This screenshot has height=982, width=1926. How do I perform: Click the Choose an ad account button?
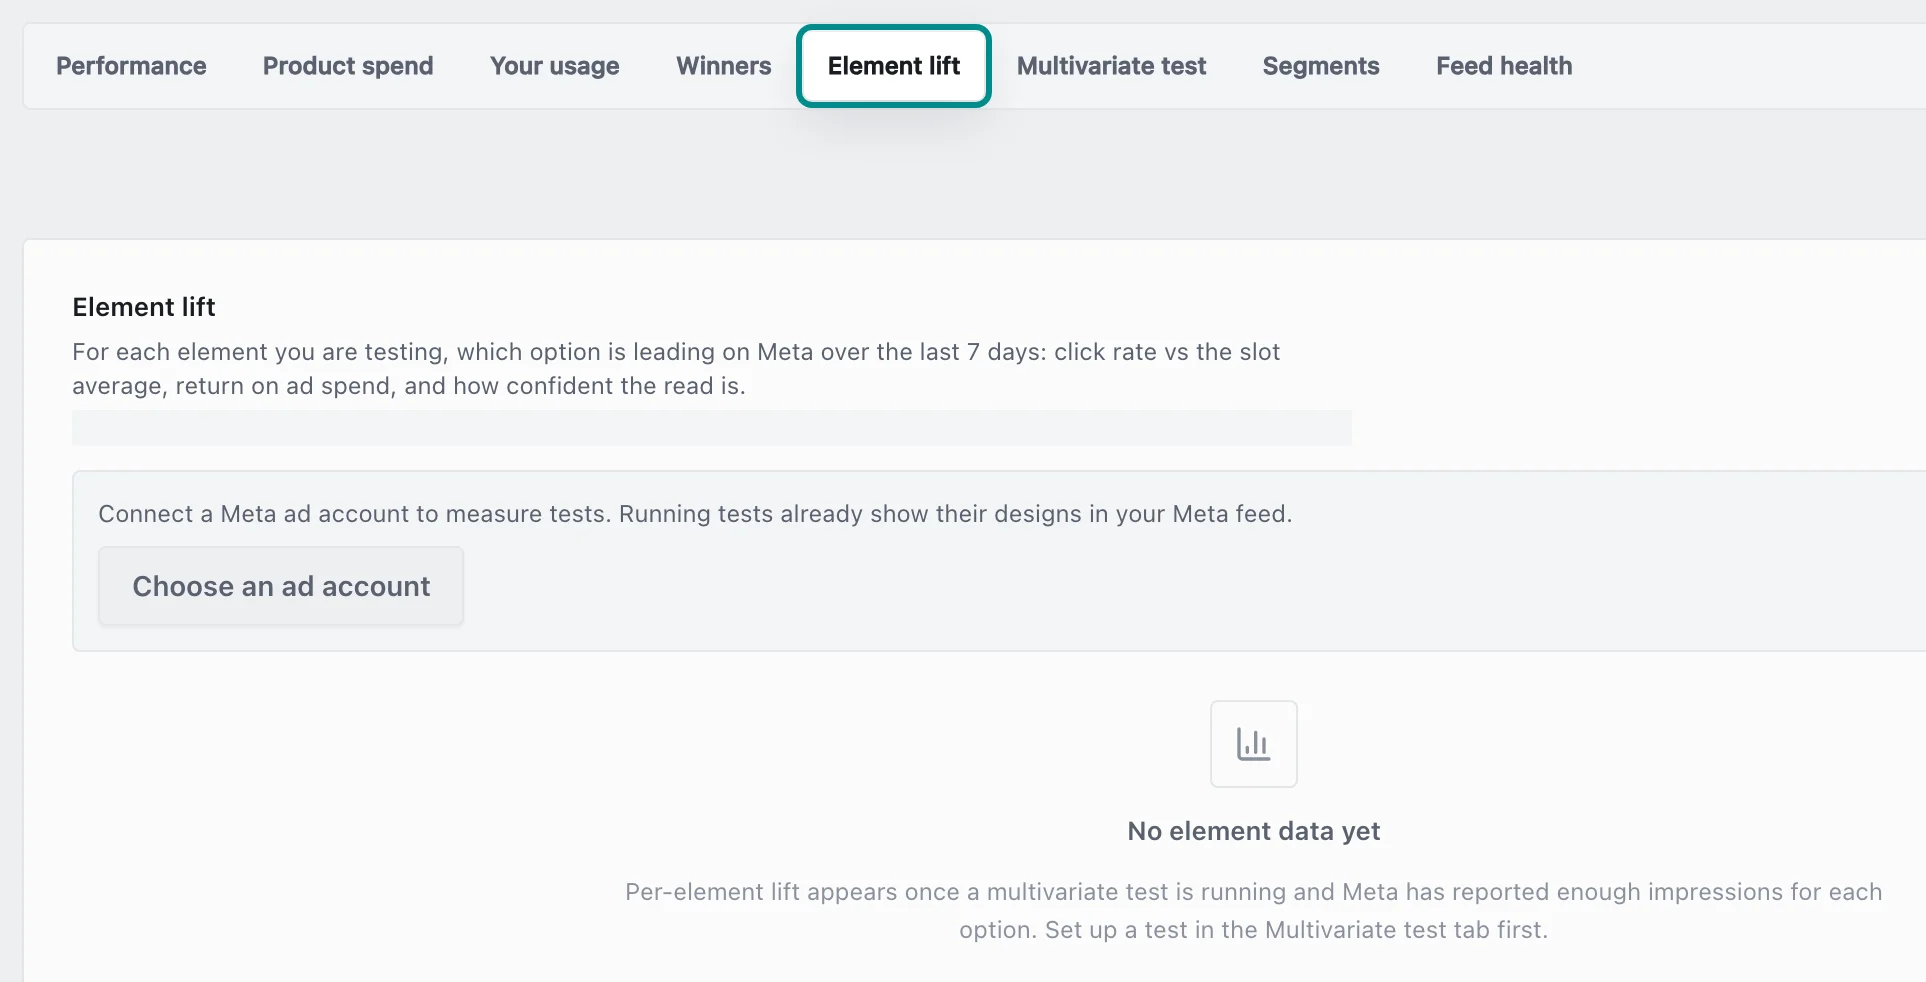coord(281,586)
